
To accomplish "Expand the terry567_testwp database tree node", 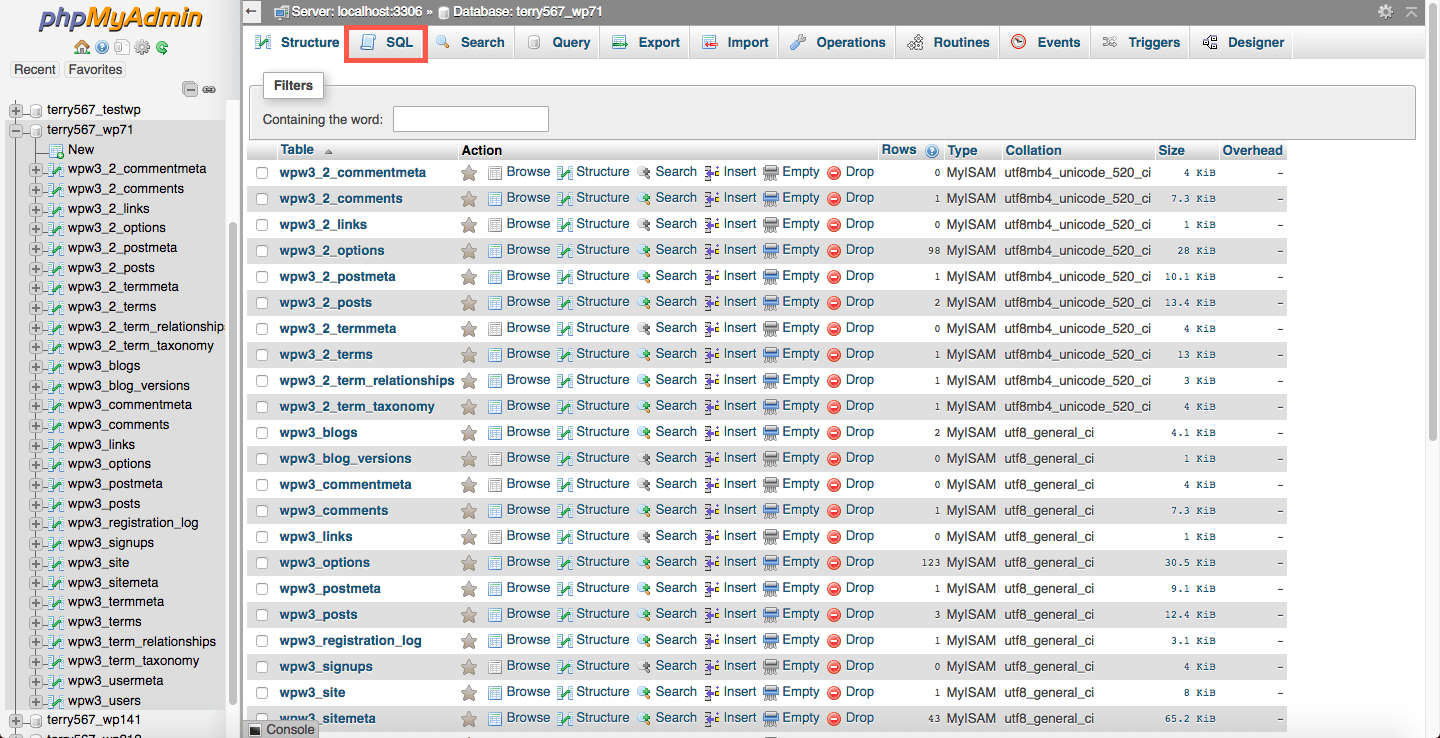I will [x=16, y=110].
